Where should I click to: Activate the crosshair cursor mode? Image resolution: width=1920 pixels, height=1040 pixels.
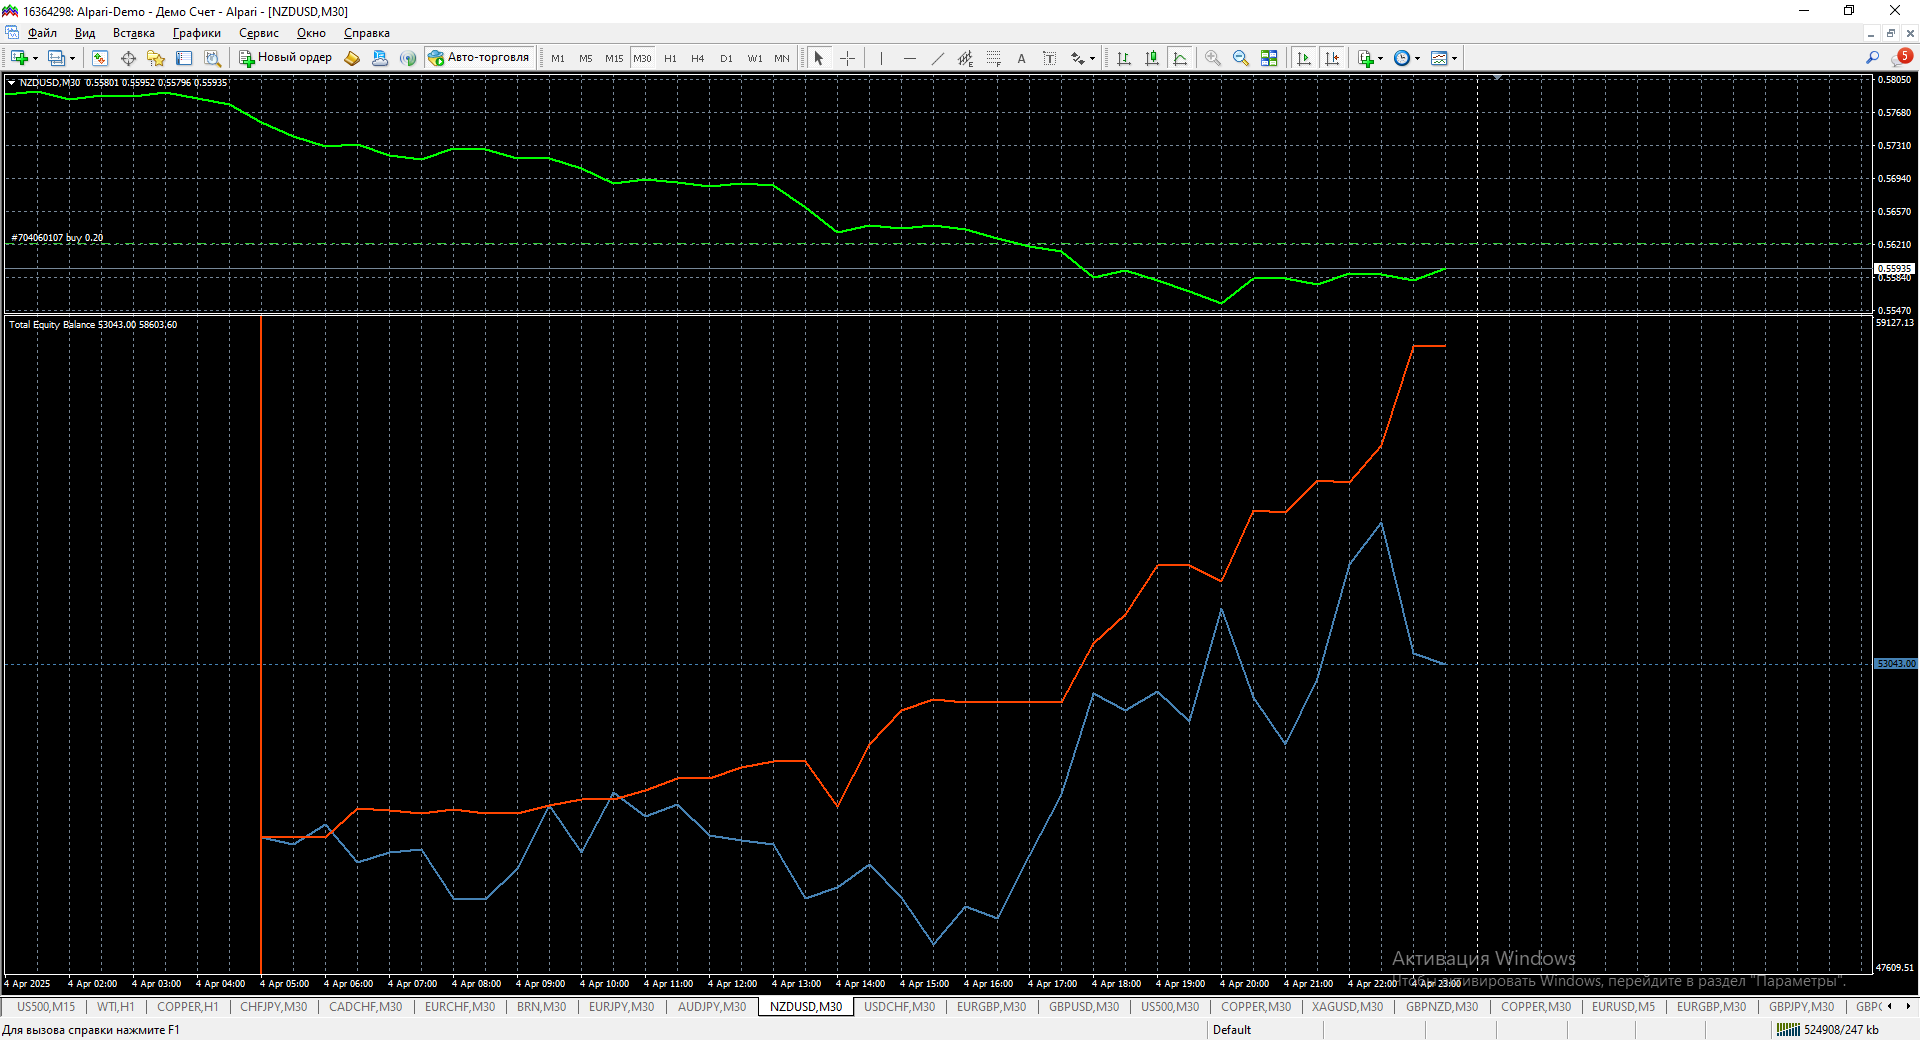847,58
